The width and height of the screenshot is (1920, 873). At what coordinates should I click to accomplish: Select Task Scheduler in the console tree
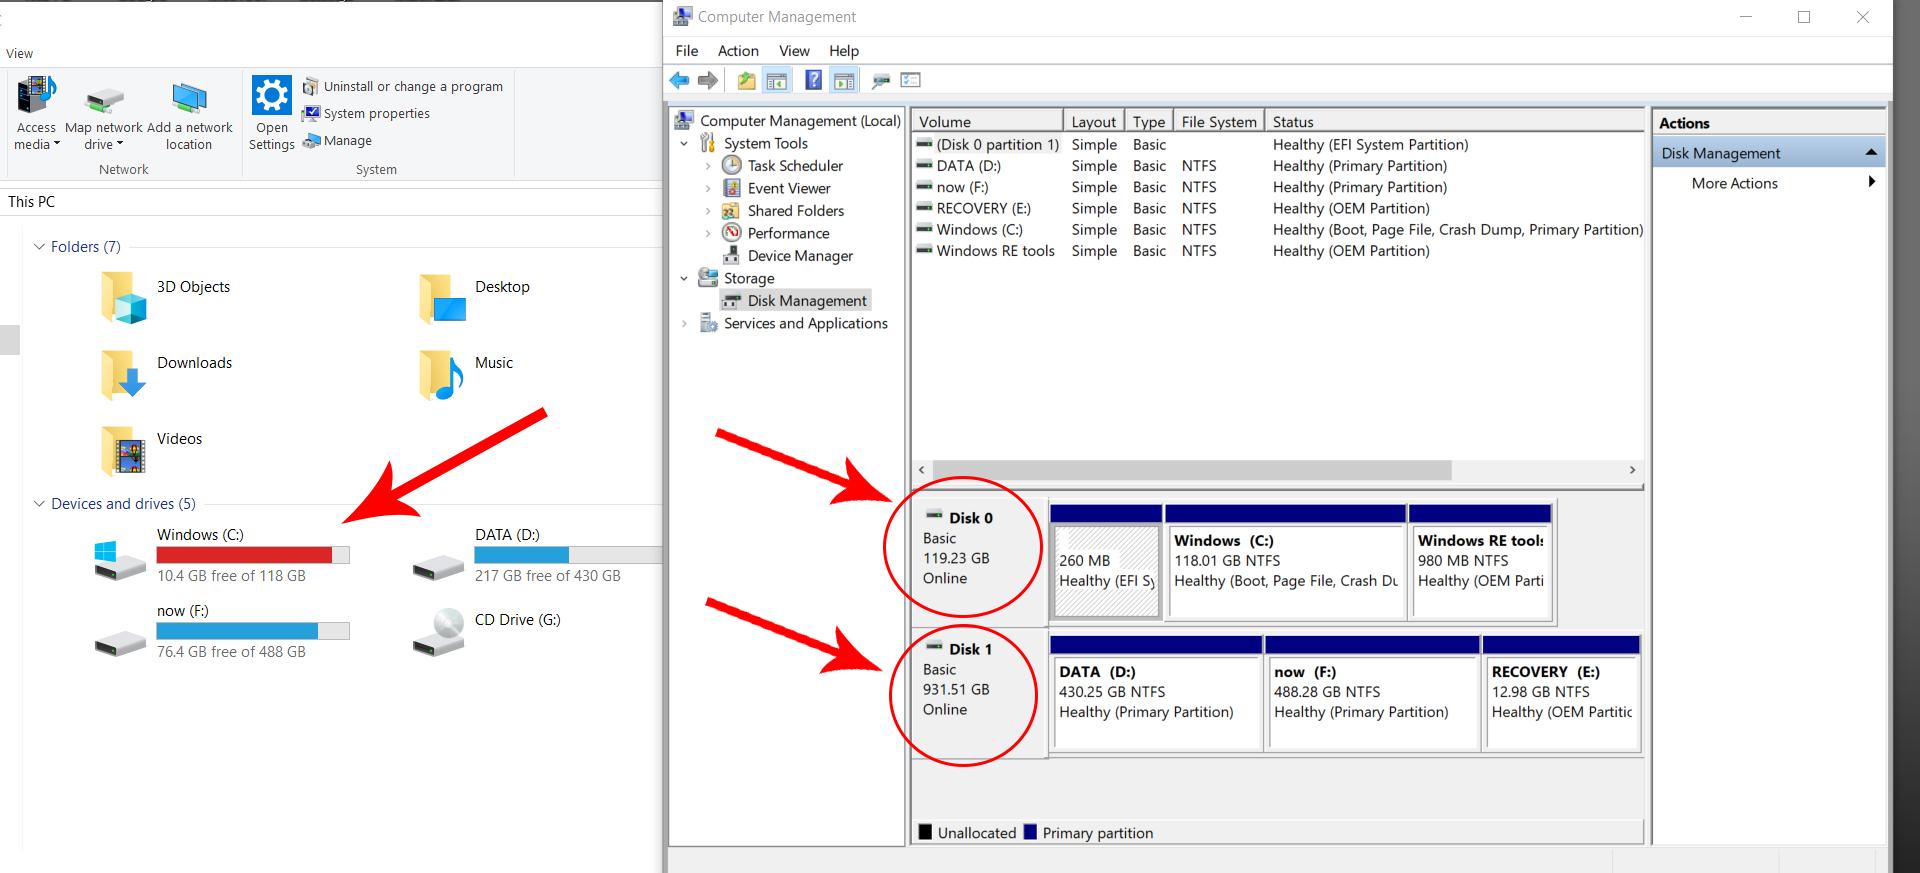point(795,166)
